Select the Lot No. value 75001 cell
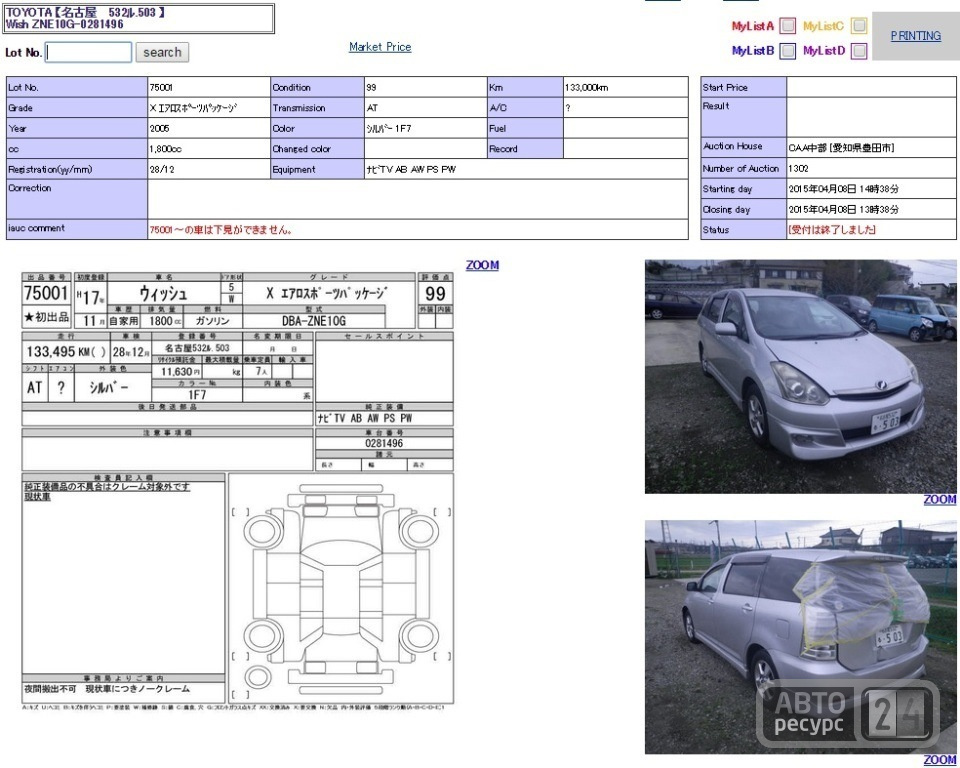The height and width of the screenshot is (768, 960). click(x=209, y=87)
